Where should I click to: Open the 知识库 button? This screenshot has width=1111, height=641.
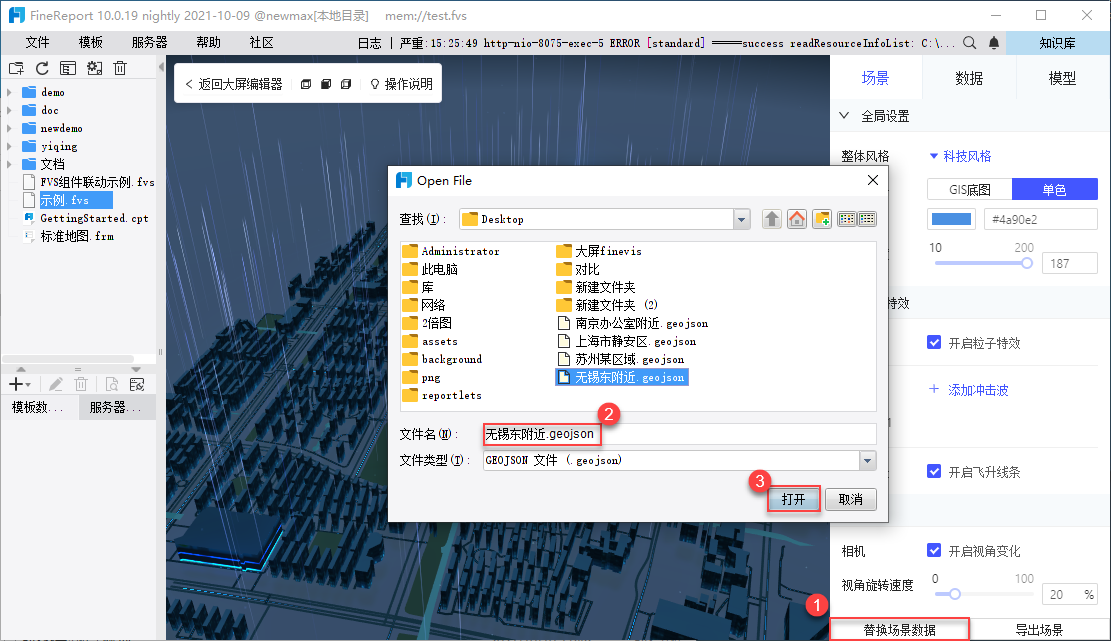point(1057,42)
